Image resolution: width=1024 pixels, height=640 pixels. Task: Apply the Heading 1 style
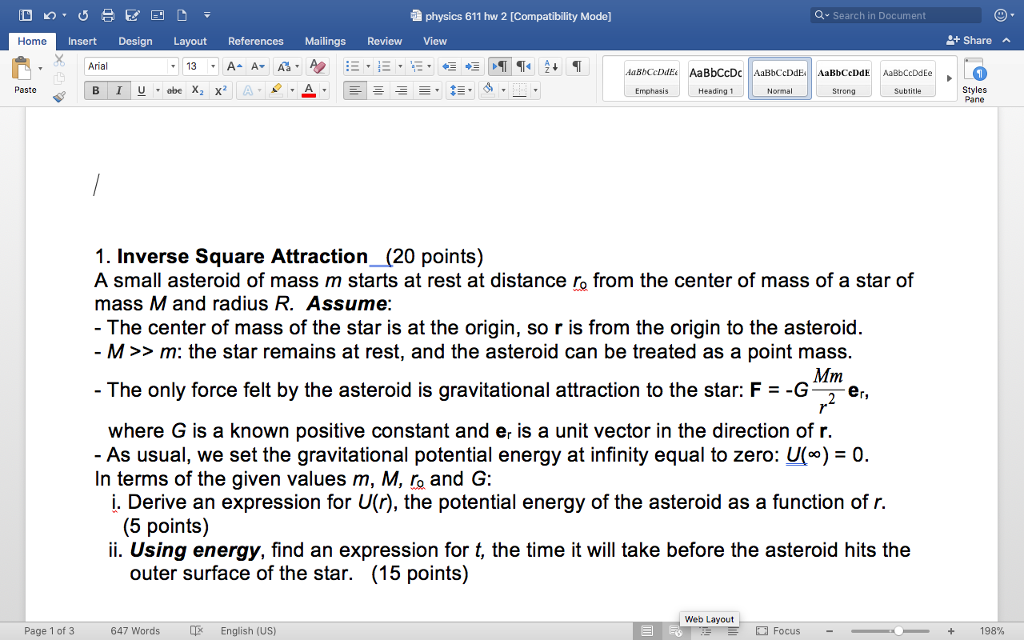pos(716,78)
